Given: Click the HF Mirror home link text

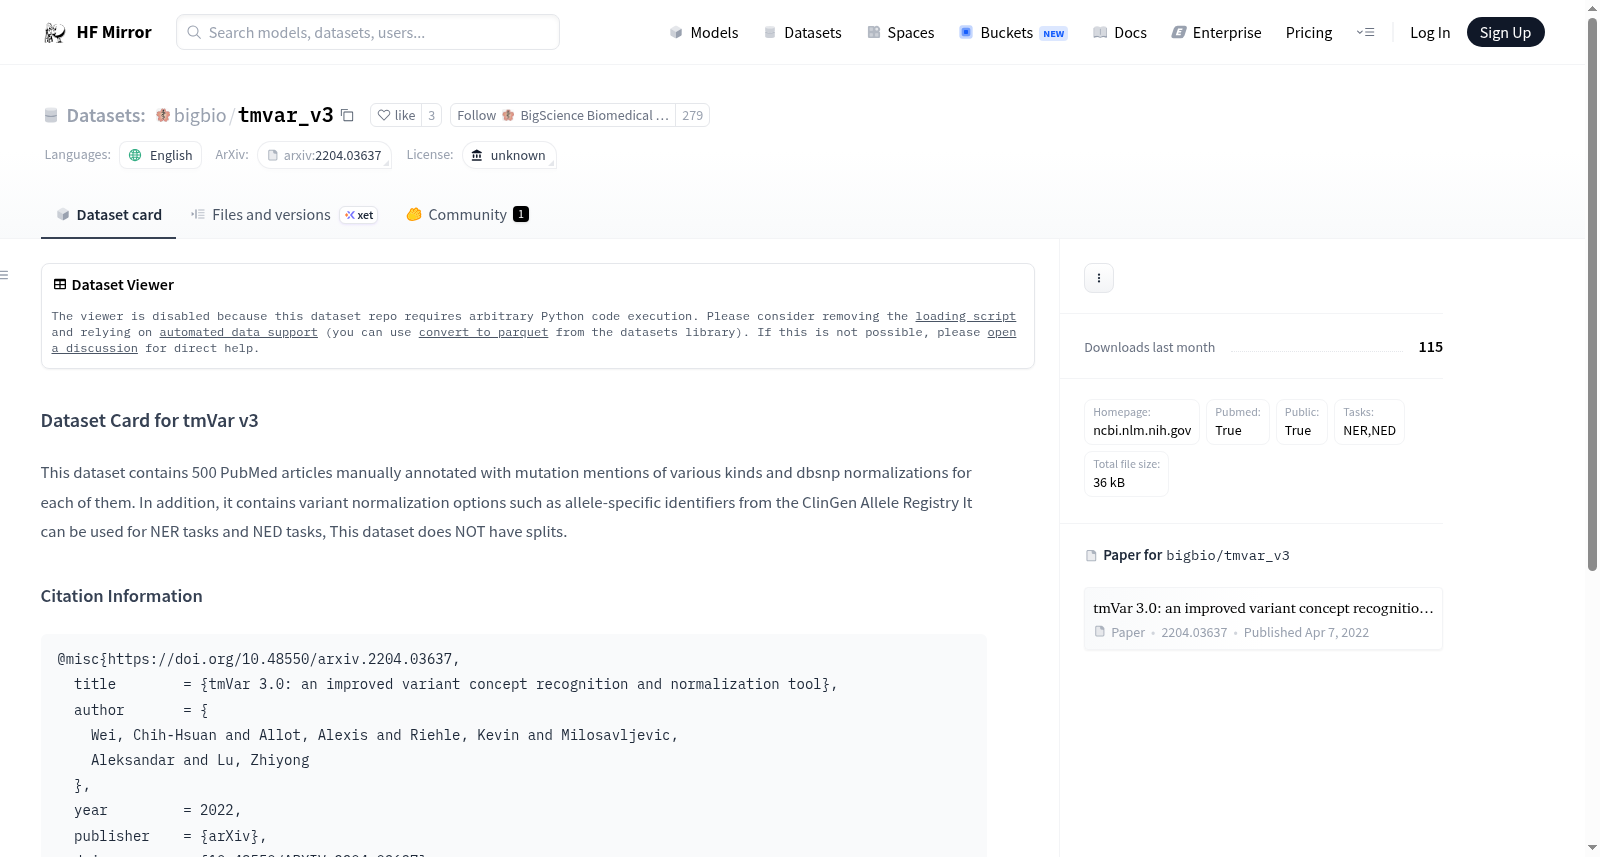Looking at the screenshot, I should (x=114, y=33).
